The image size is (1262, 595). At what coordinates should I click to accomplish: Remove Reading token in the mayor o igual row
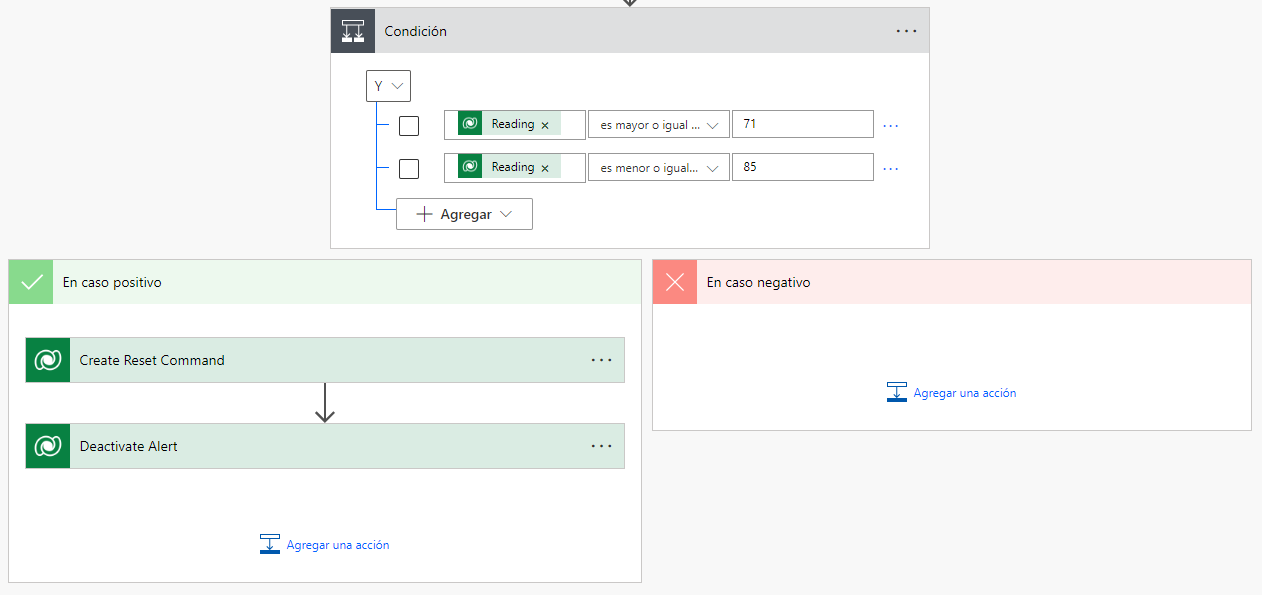point(545,125)
